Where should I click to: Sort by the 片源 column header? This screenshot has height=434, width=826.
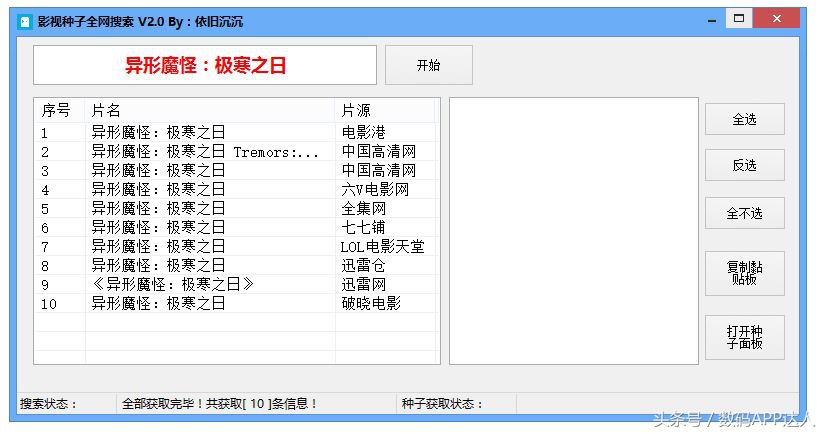pyautogui.click(x=385, y=110)
